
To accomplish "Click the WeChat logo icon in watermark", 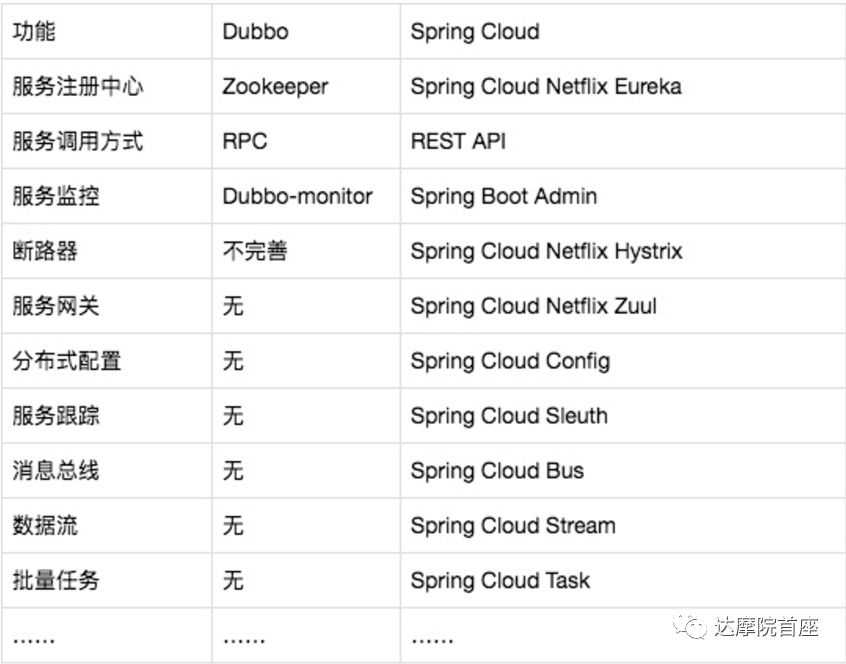I will click(689, 626).
